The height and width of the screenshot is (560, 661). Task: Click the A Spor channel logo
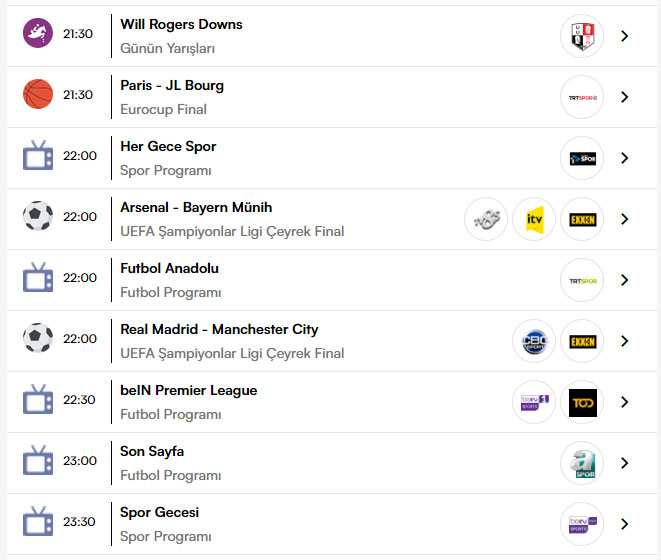582,463
